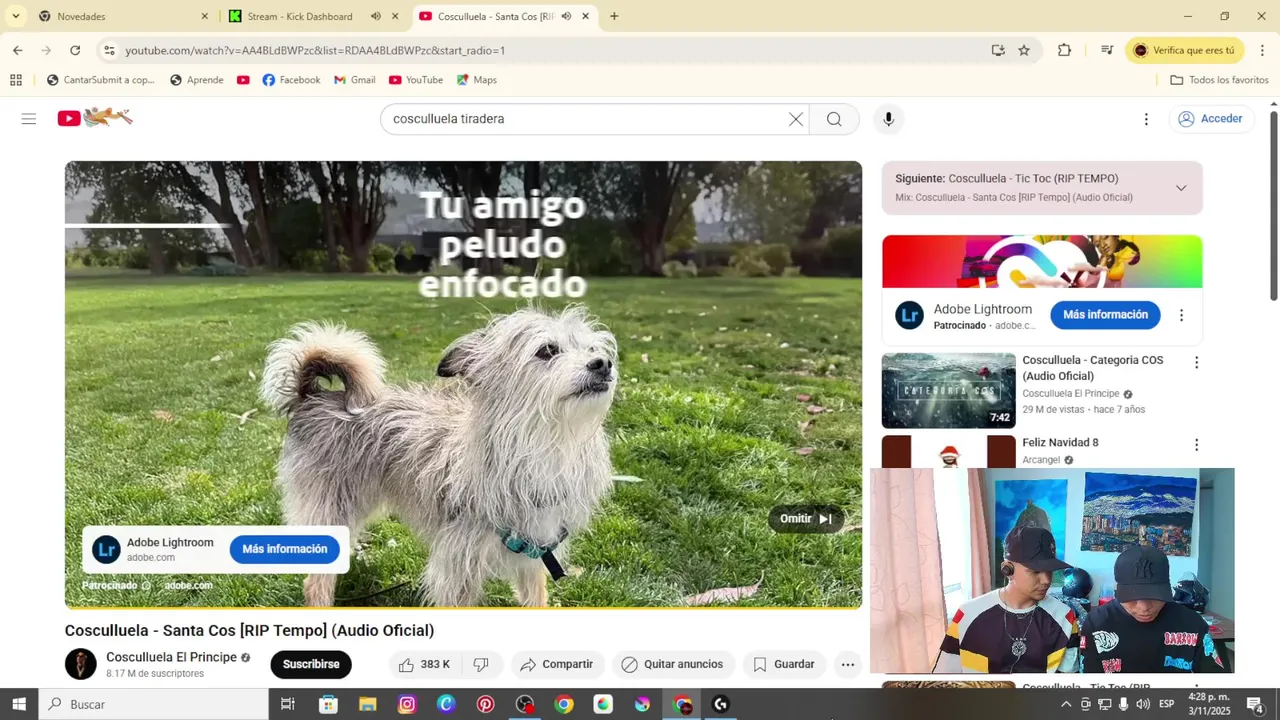Open Pinterest from taskbar
Image resolution: width=1280 pixels, height=720 pixels.
pyautogui.click(x=485, y=704)
